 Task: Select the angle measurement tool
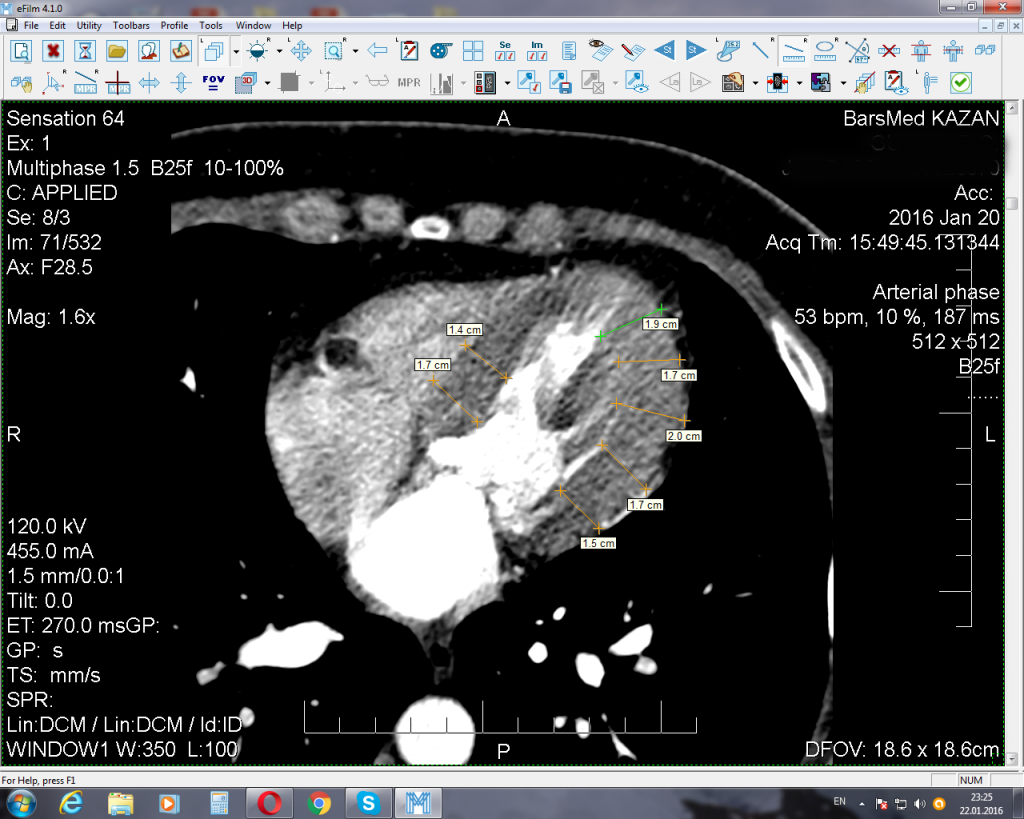(x=857, y=51)
